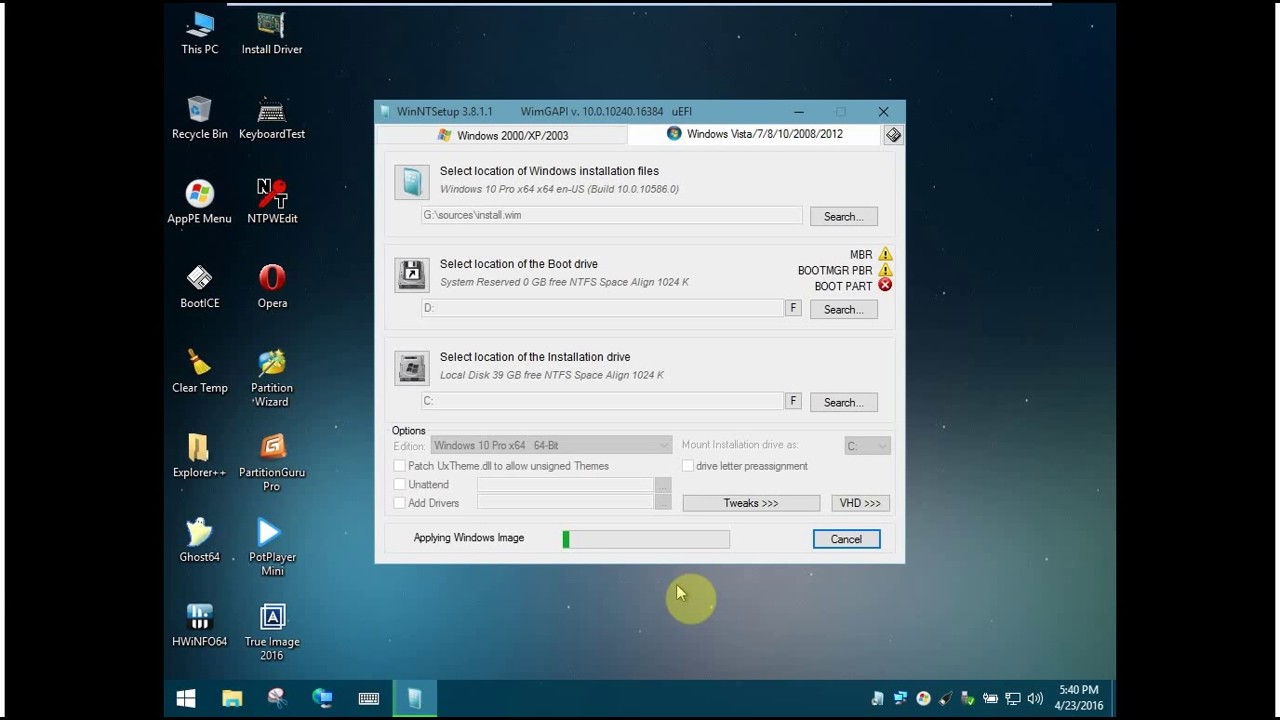Open the Edition dropdown
The width and height of the screenshot is (1280, 720).
pyautogui.click(x=551, y=445)
